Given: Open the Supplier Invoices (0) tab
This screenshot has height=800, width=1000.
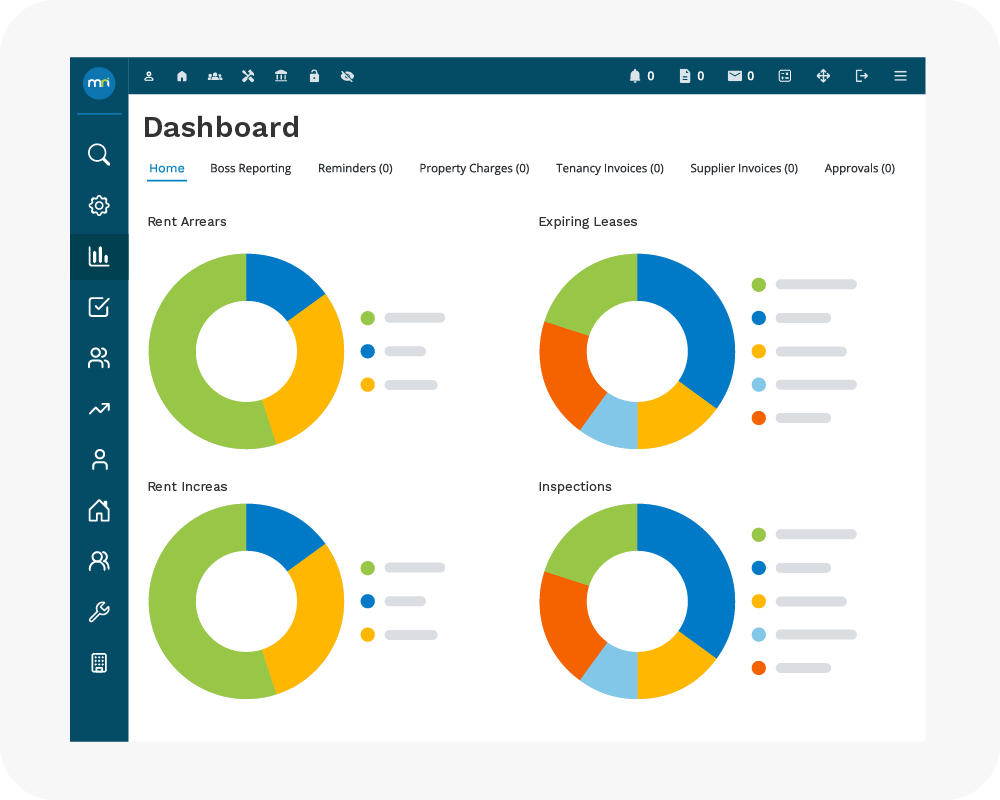Looking at the screenshot, I should click(743, 168).
